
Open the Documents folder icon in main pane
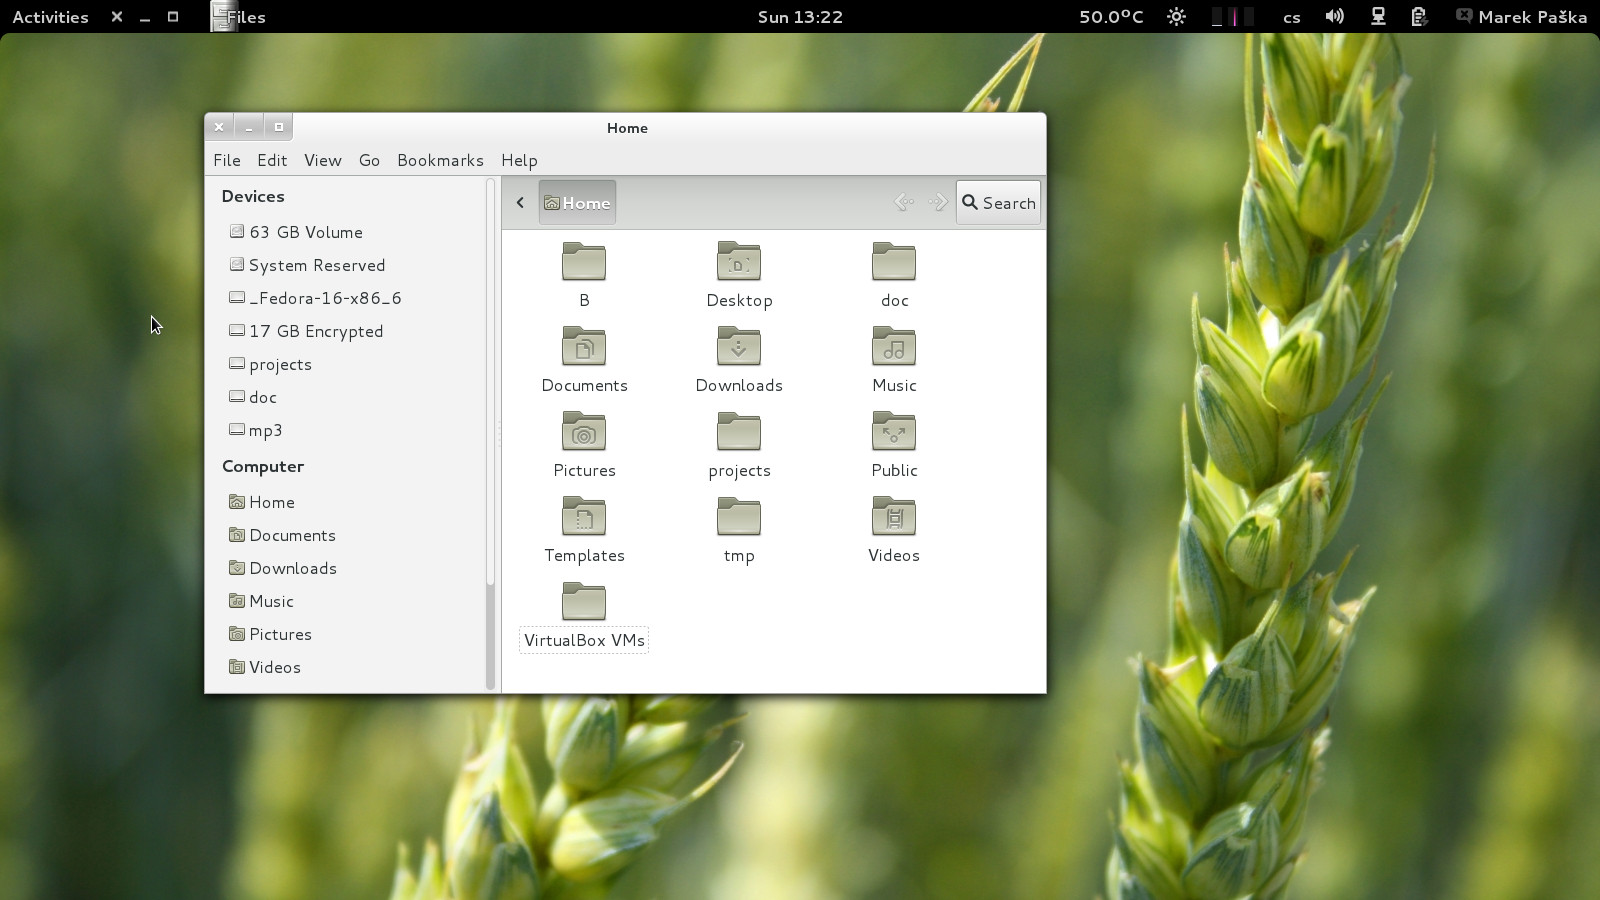coord(584,347)
